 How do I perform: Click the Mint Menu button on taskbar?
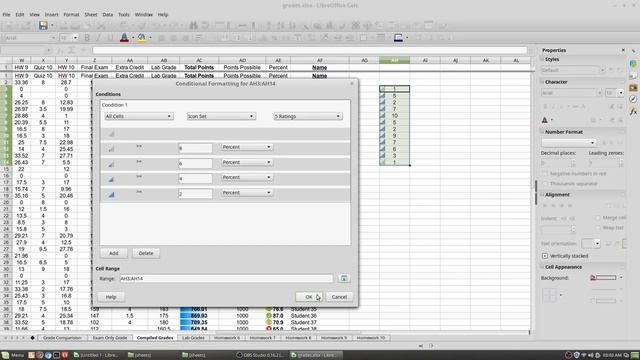point(13,355)
